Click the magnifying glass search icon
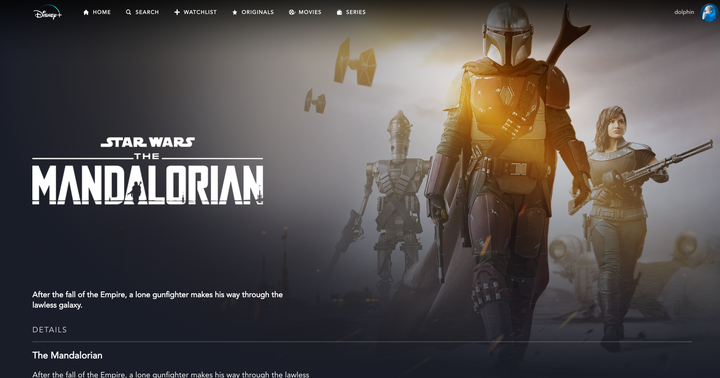The height and width of the screenshot is (378, 720). pos(129,12)
